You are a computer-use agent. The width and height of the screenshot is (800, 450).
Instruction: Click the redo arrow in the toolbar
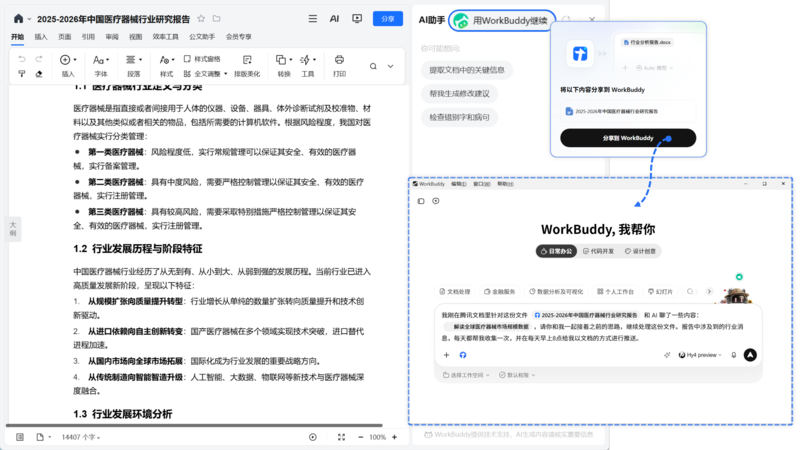click(x=39, y=59)
